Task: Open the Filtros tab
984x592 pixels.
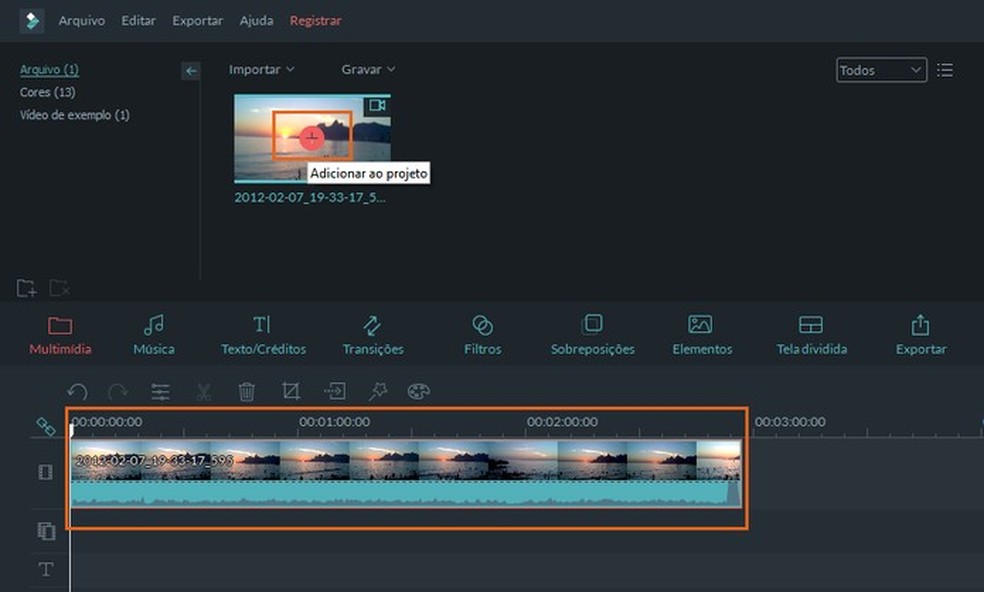Action: [482, 336]
